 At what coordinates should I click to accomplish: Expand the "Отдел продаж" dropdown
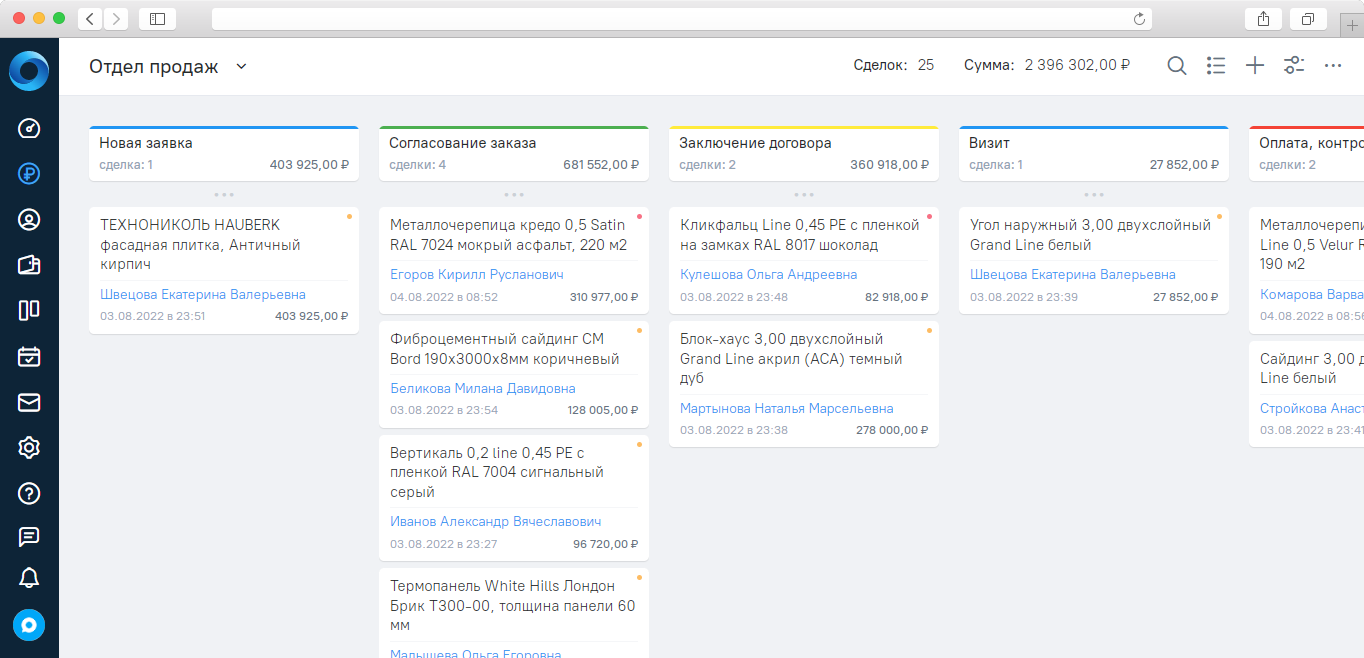(240, 64)
